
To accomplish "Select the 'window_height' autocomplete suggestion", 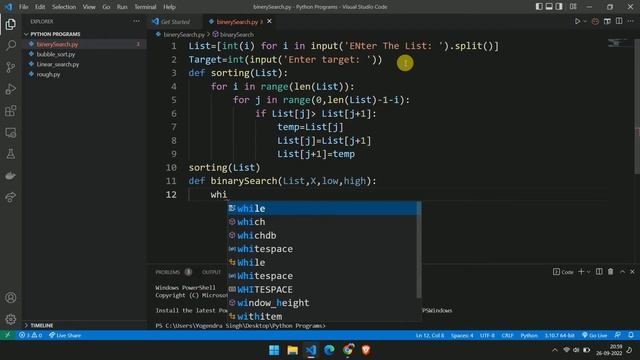I will [322, 303].
